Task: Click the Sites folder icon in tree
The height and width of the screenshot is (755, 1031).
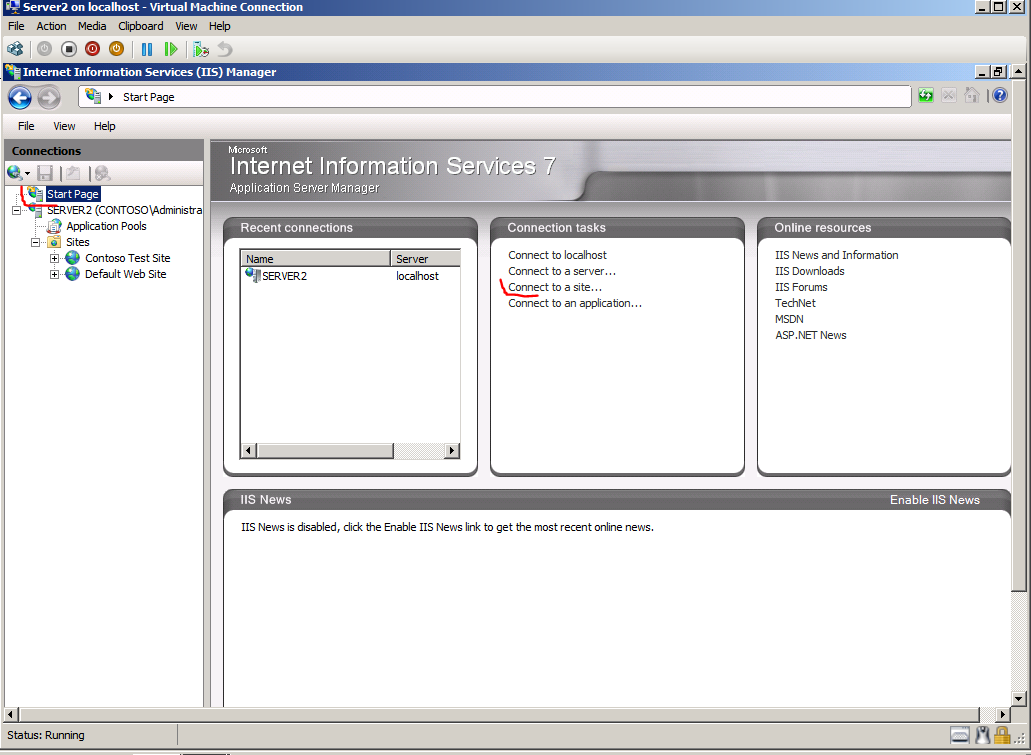Action: point(55,242)
